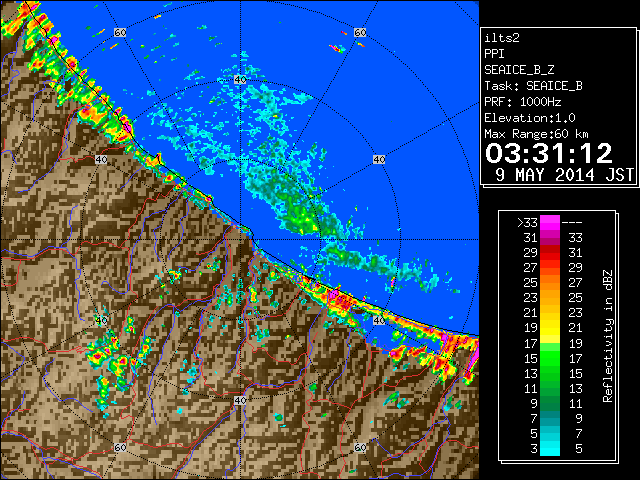Click the legend's right-side label '5'
Viewport: 640px width, 480px height.
578,449
